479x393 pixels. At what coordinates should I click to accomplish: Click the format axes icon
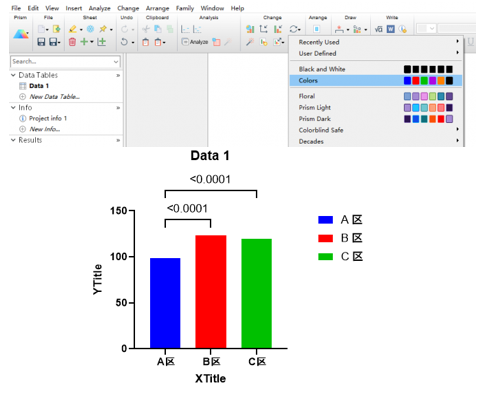click(x=264, y=29)
